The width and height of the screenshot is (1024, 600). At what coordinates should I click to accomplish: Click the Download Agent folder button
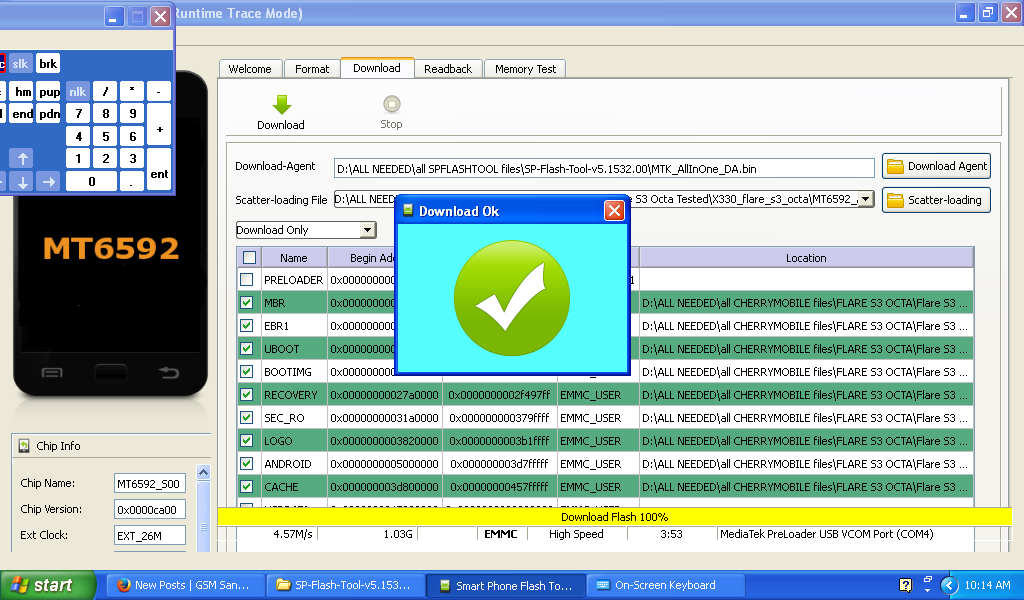pyautogui.click(x=936, y=167)
